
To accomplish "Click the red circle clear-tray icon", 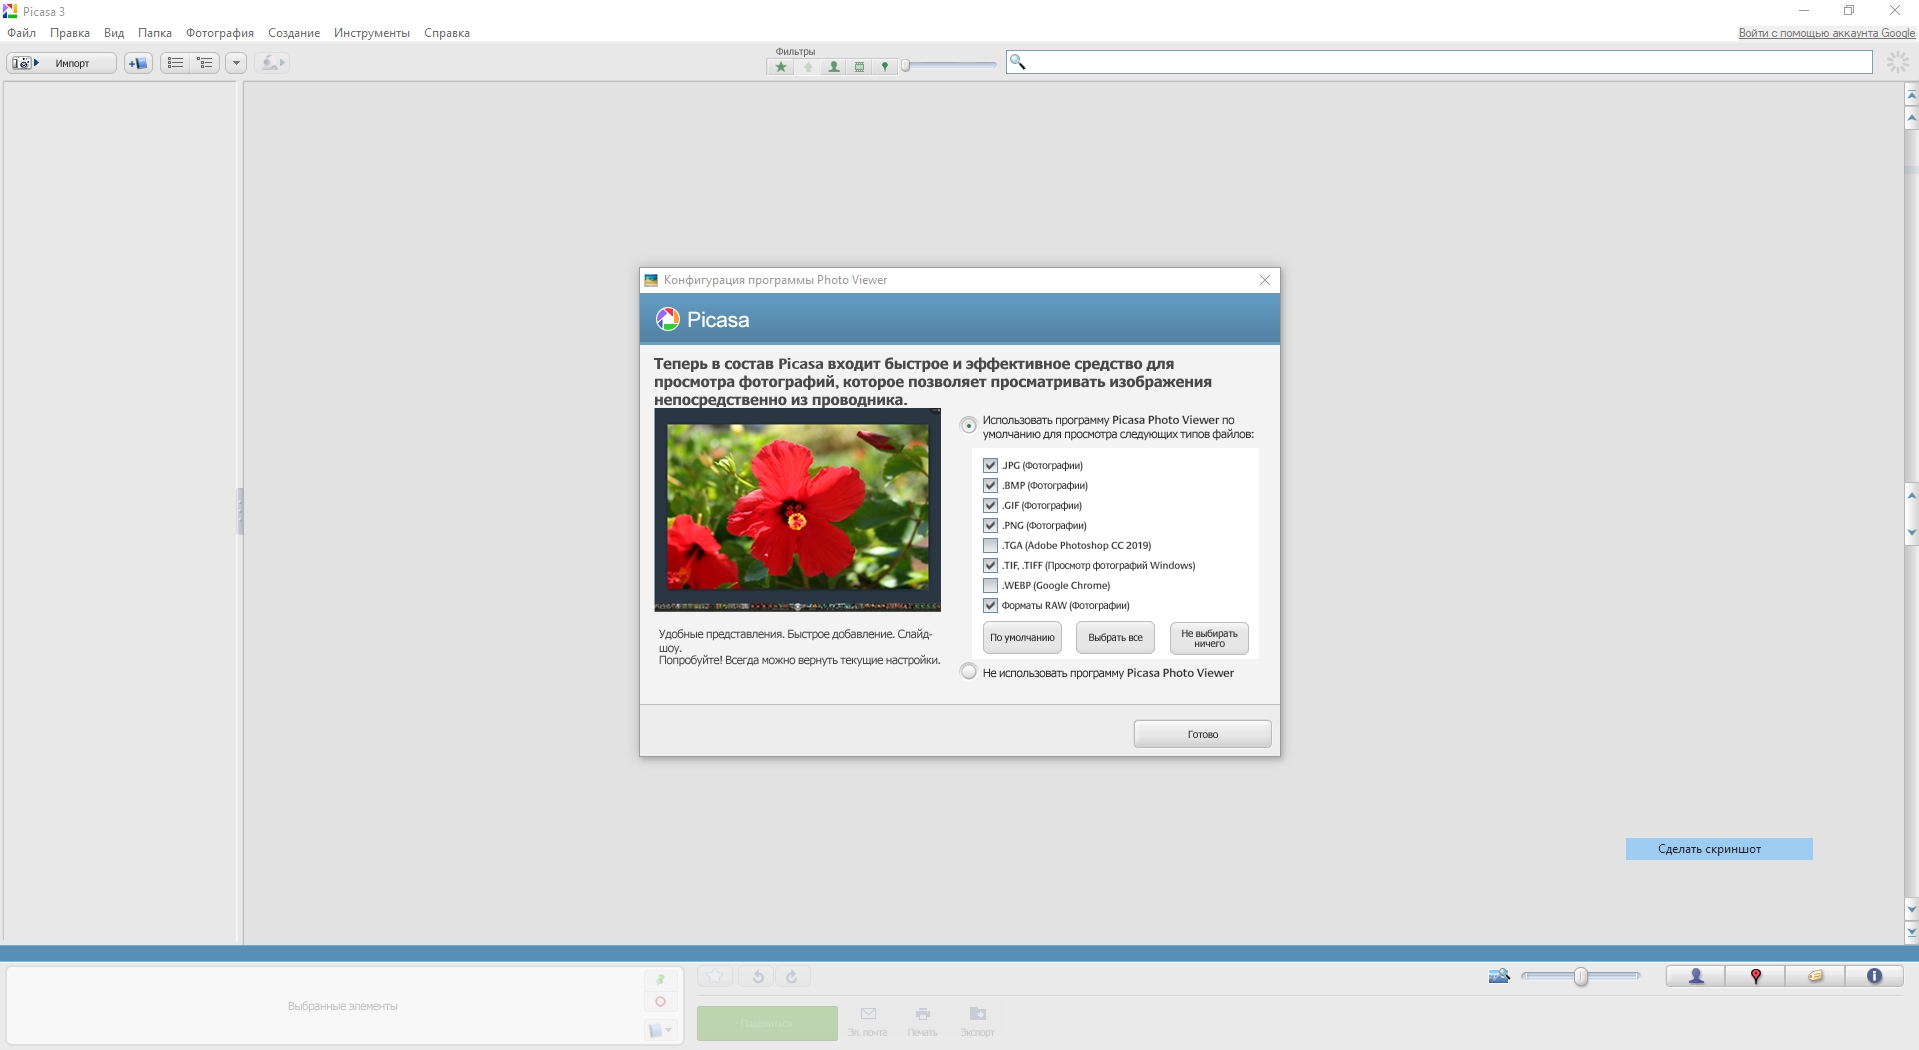I will (x=660, y=1001).
